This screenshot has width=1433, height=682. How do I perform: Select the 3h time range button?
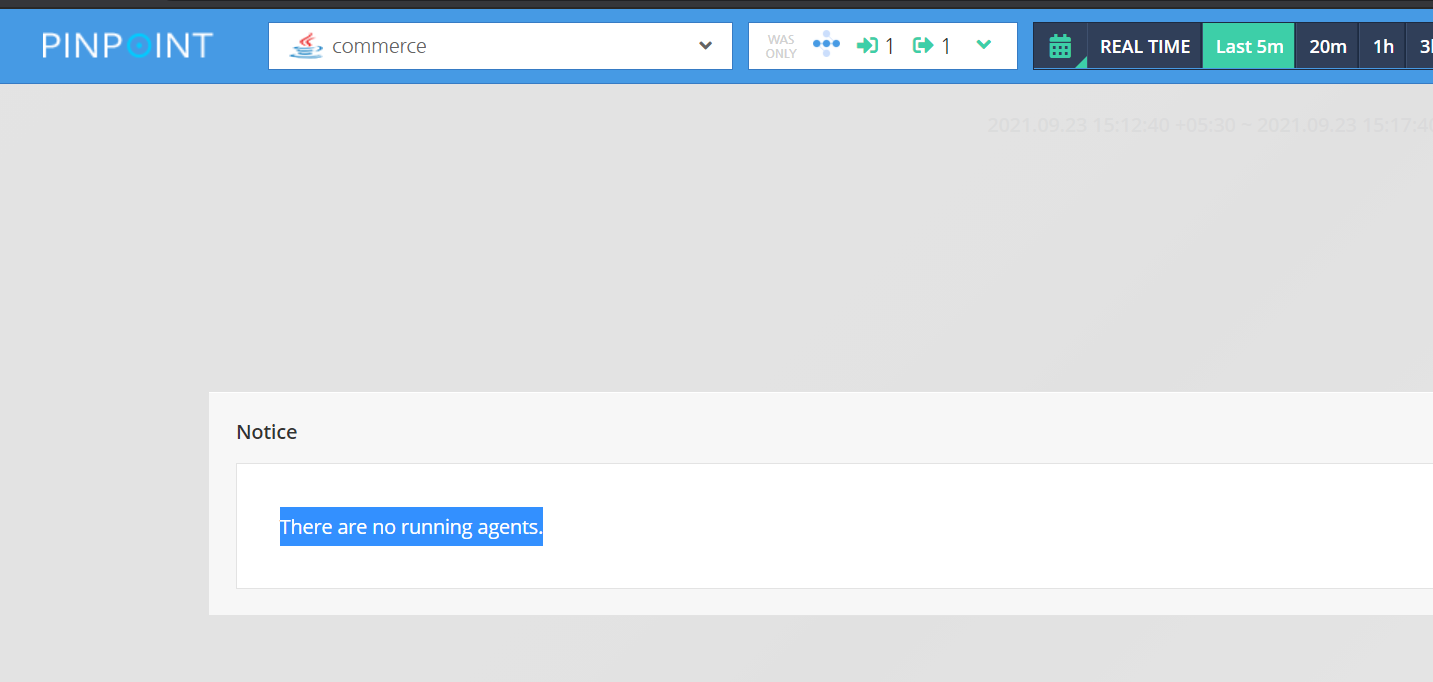[1424, 45]
